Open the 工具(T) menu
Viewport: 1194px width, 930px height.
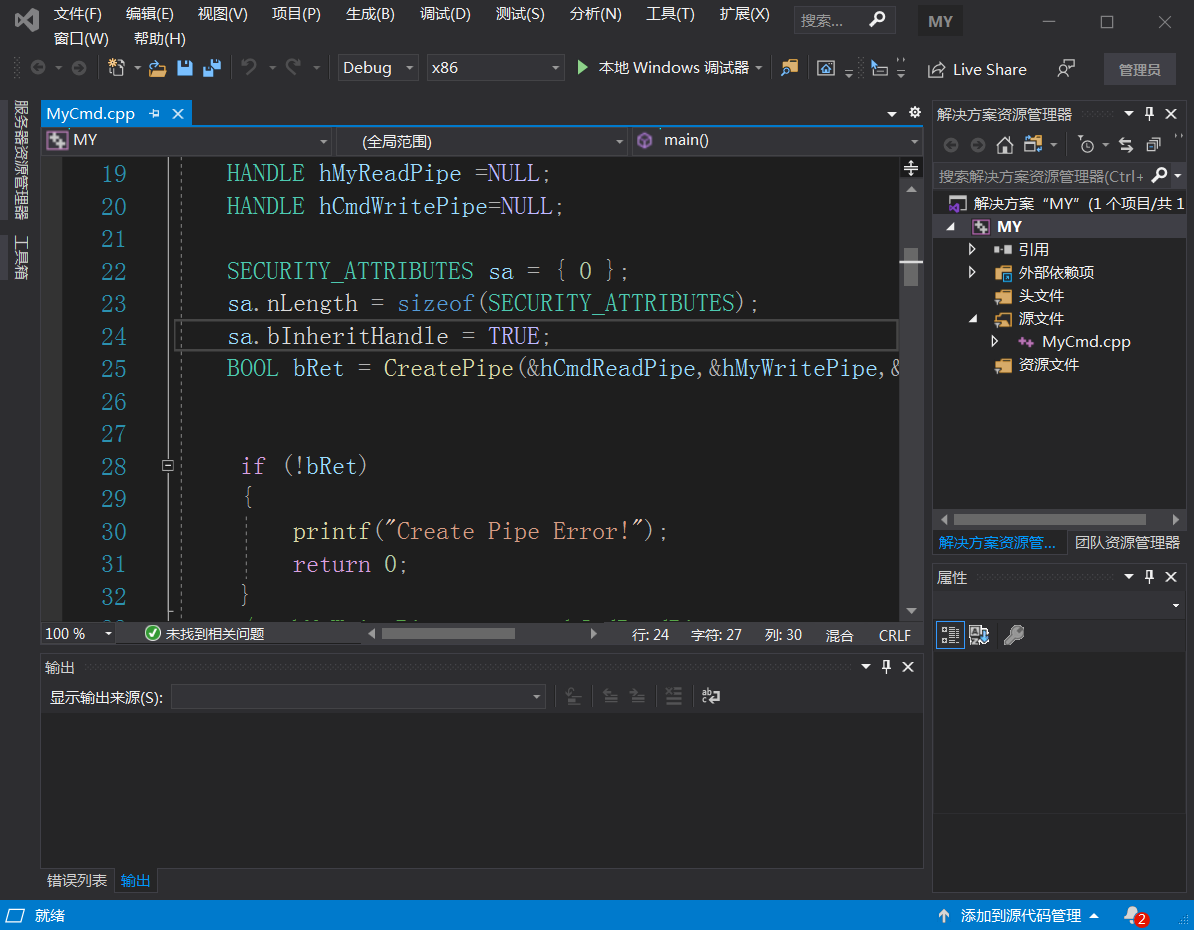point(670,14)
